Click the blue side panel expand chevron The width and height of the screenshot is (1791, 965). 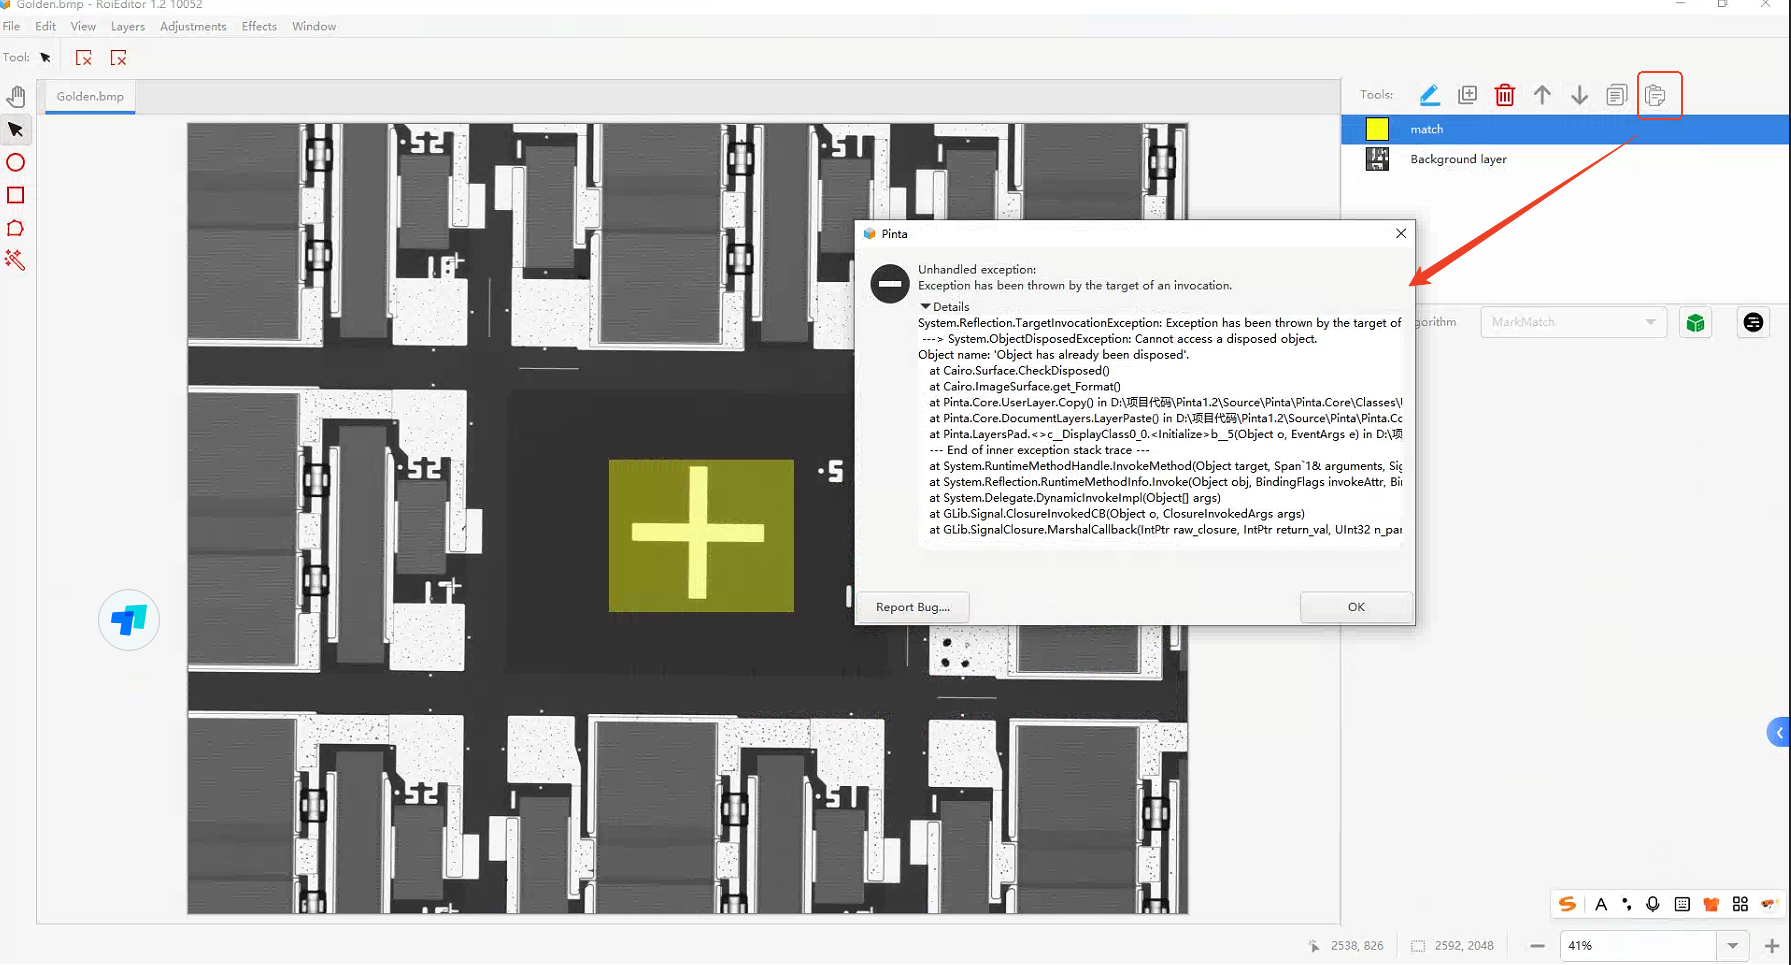pyautogui.click(x=1779, y=733)
